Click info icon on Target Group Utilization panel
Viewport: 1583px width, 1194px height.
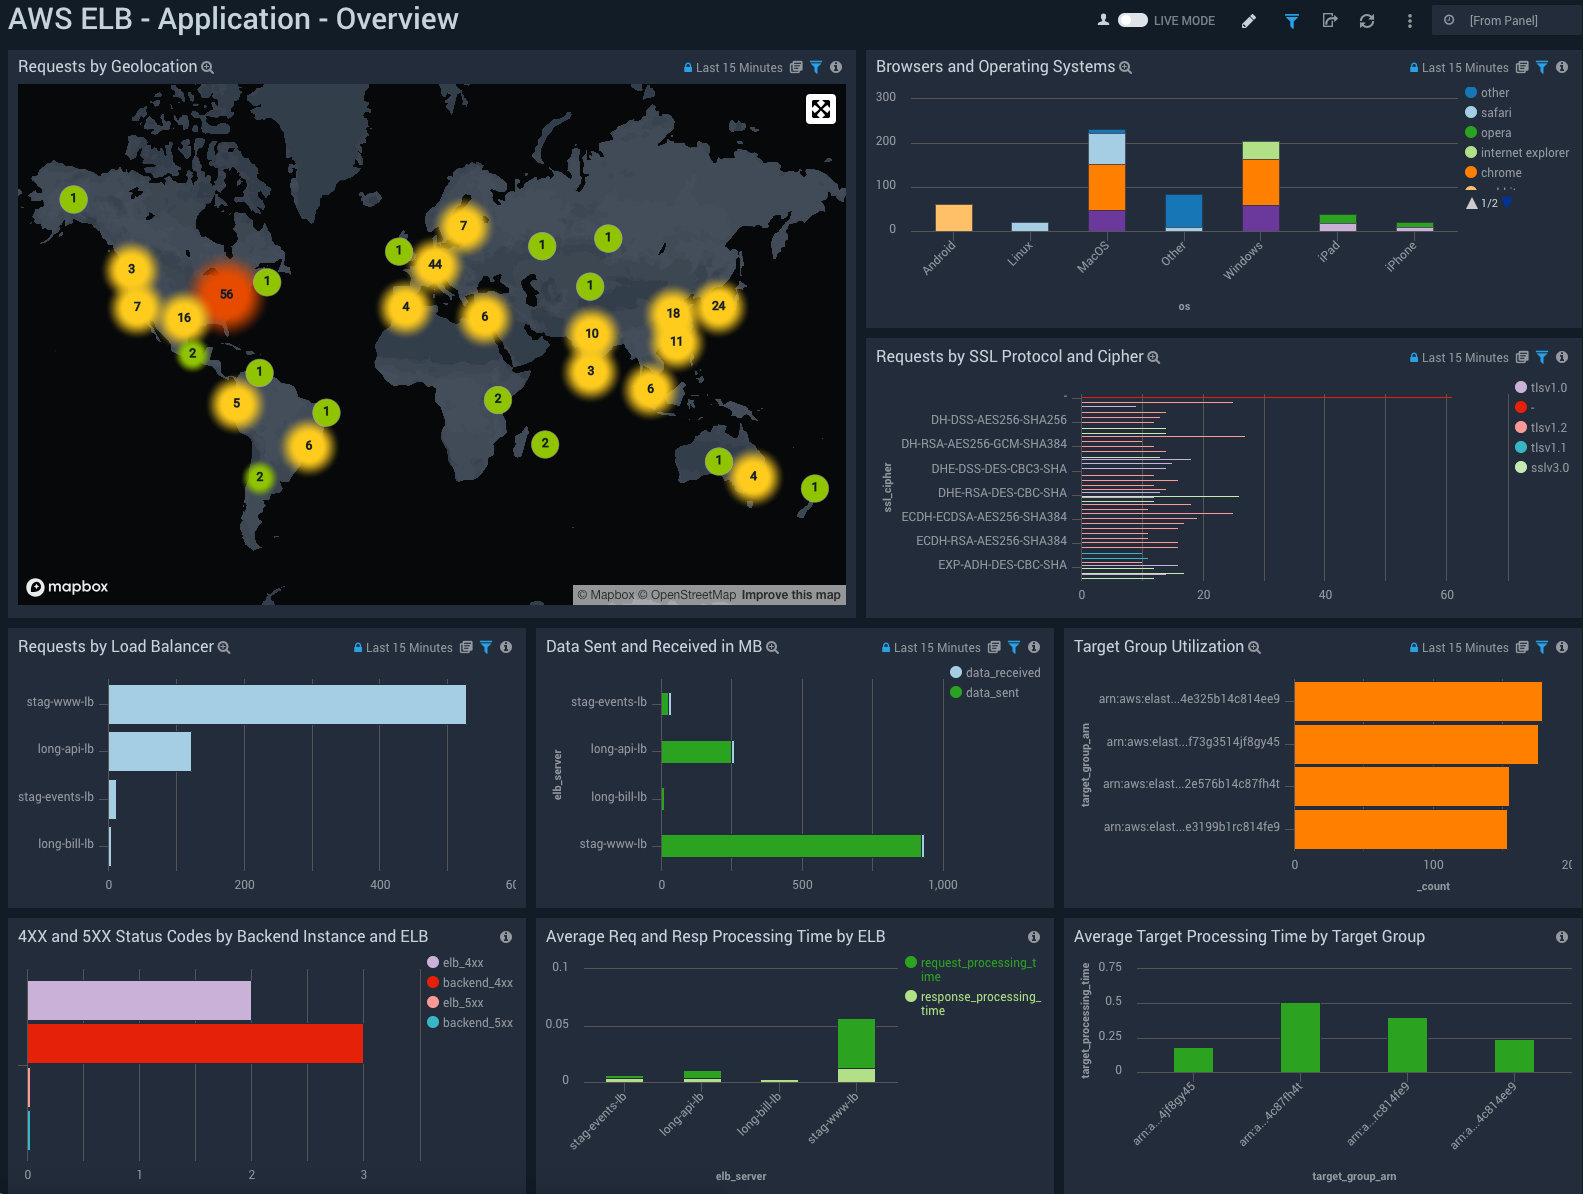tap(1562, 647)
